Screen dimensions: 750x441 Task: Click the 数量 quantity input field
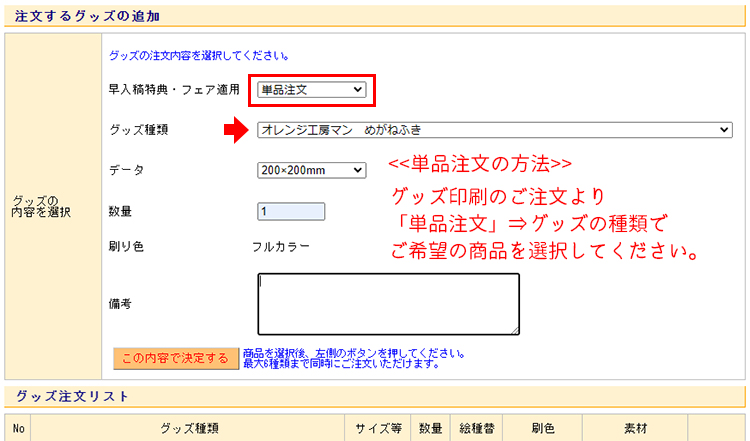click(291, 212)
